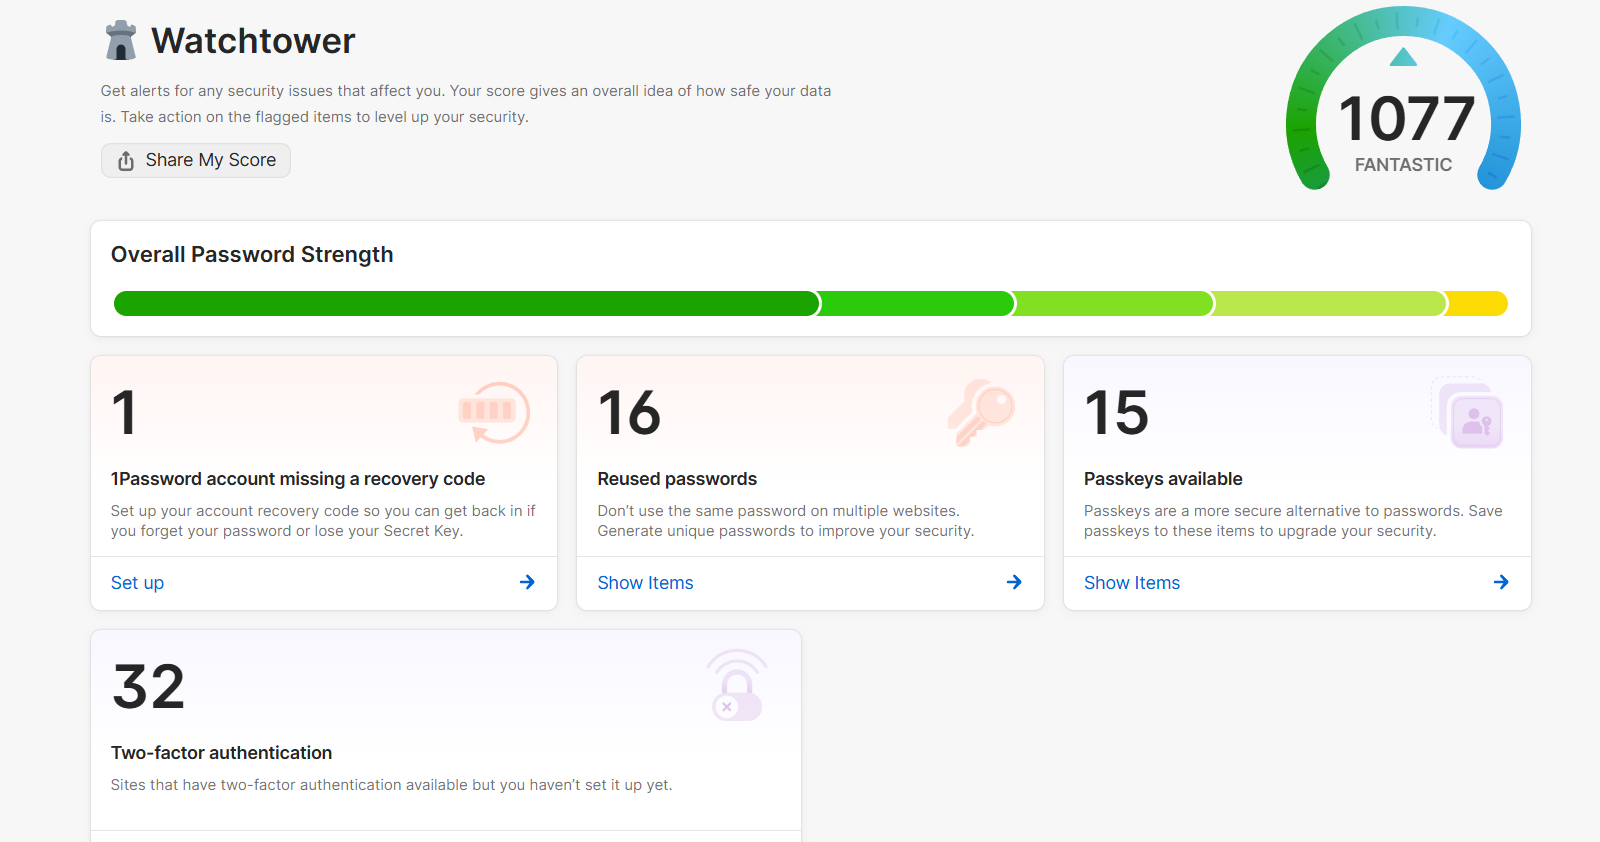Click the 1077 Fantastic score gauge

(x=1403, y=99)
